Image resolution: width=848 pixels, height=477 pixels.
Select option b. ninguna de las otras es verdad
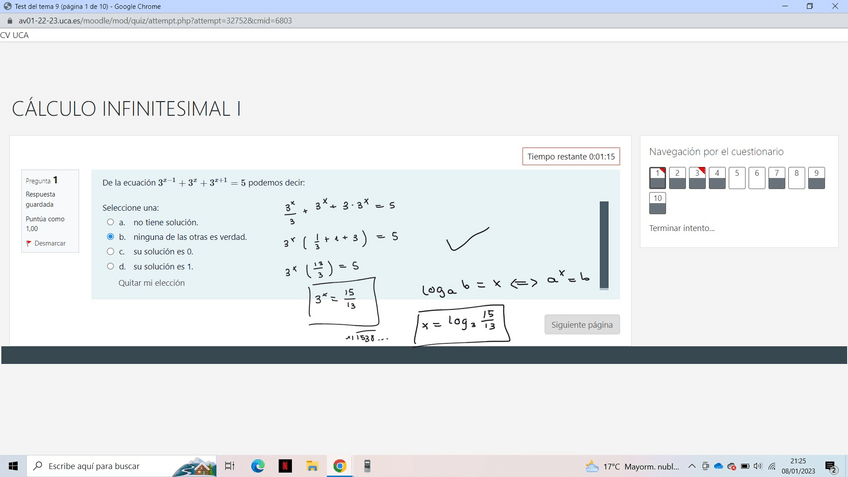click(110, 237)
